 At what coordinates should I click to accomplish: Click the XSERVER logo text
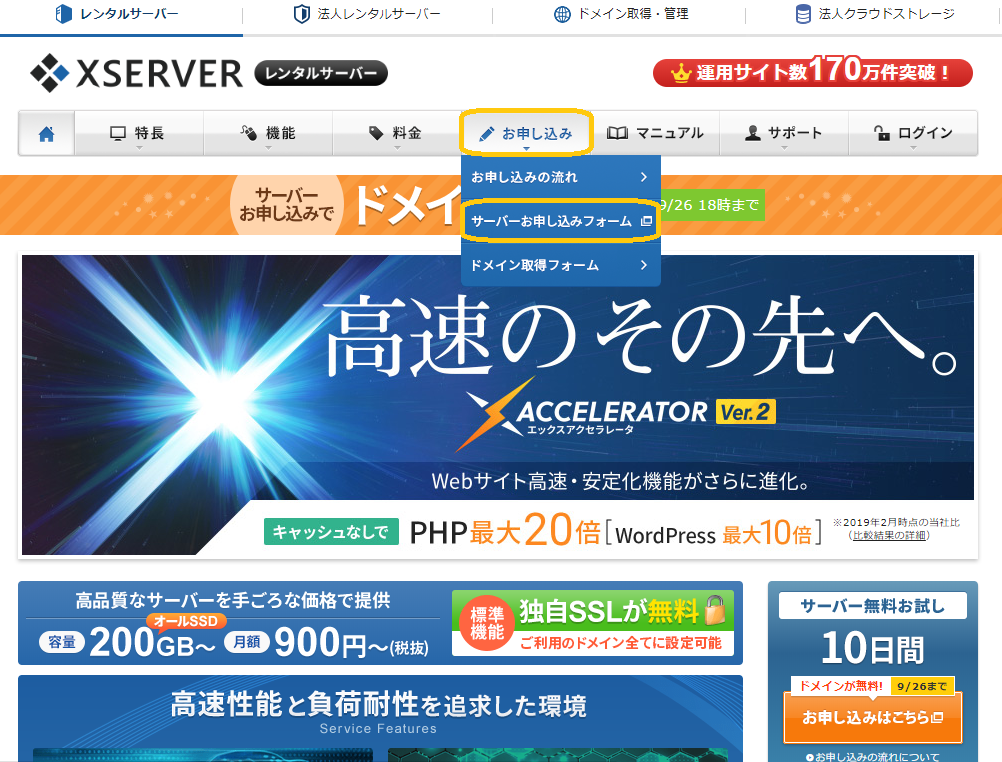159,74
